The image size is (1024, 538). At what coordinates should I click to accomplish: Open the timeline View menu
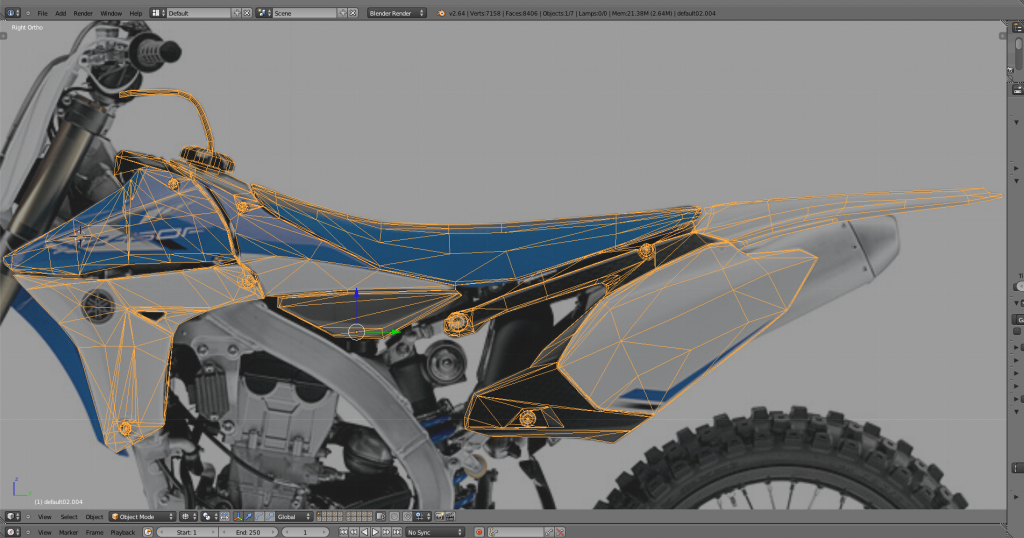click(x=44, y=532)
